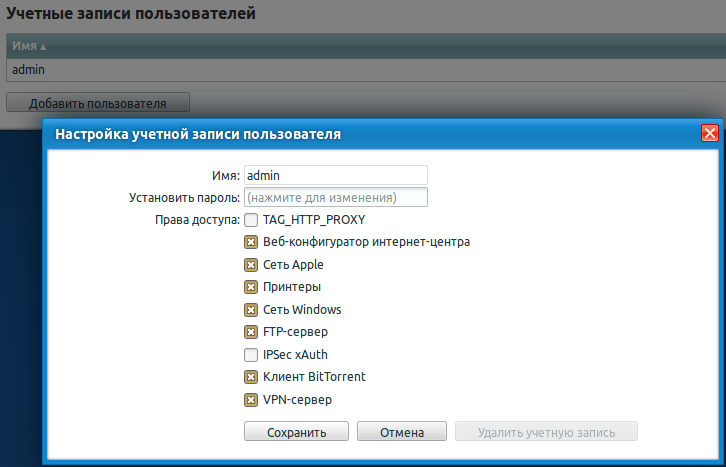
Task: Enable the IPSec xAuth checkbox
Action: tap(252, 354)
